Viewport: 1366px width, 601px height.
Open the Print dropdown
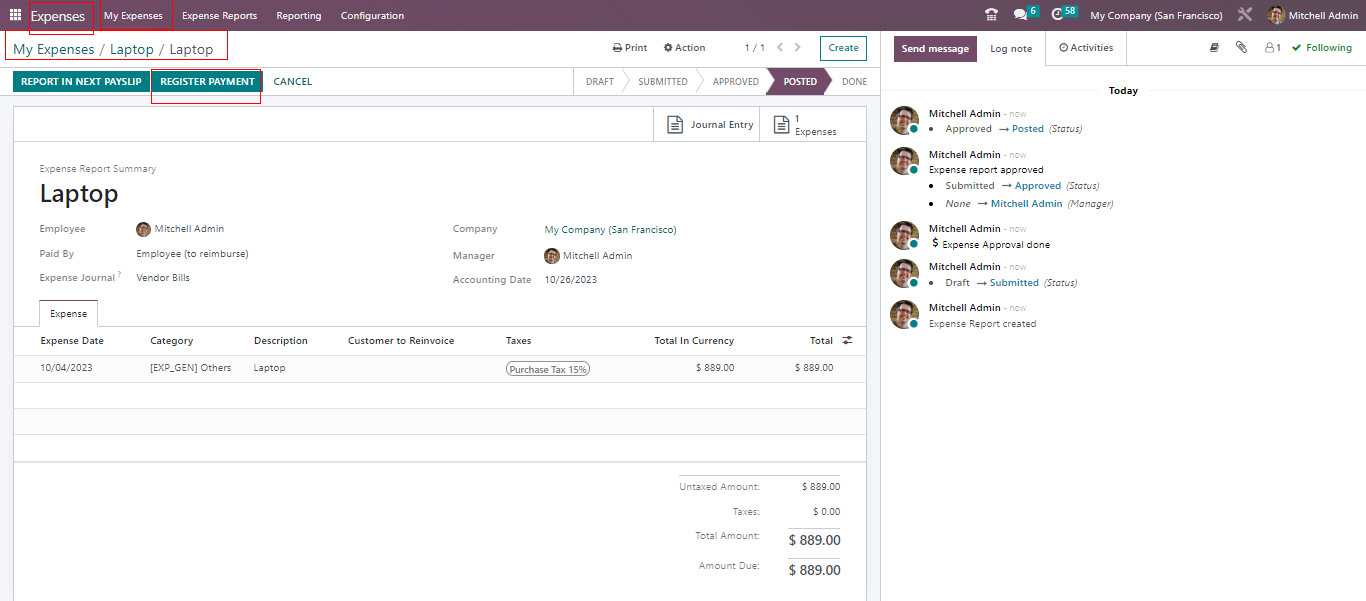[630, 48]
